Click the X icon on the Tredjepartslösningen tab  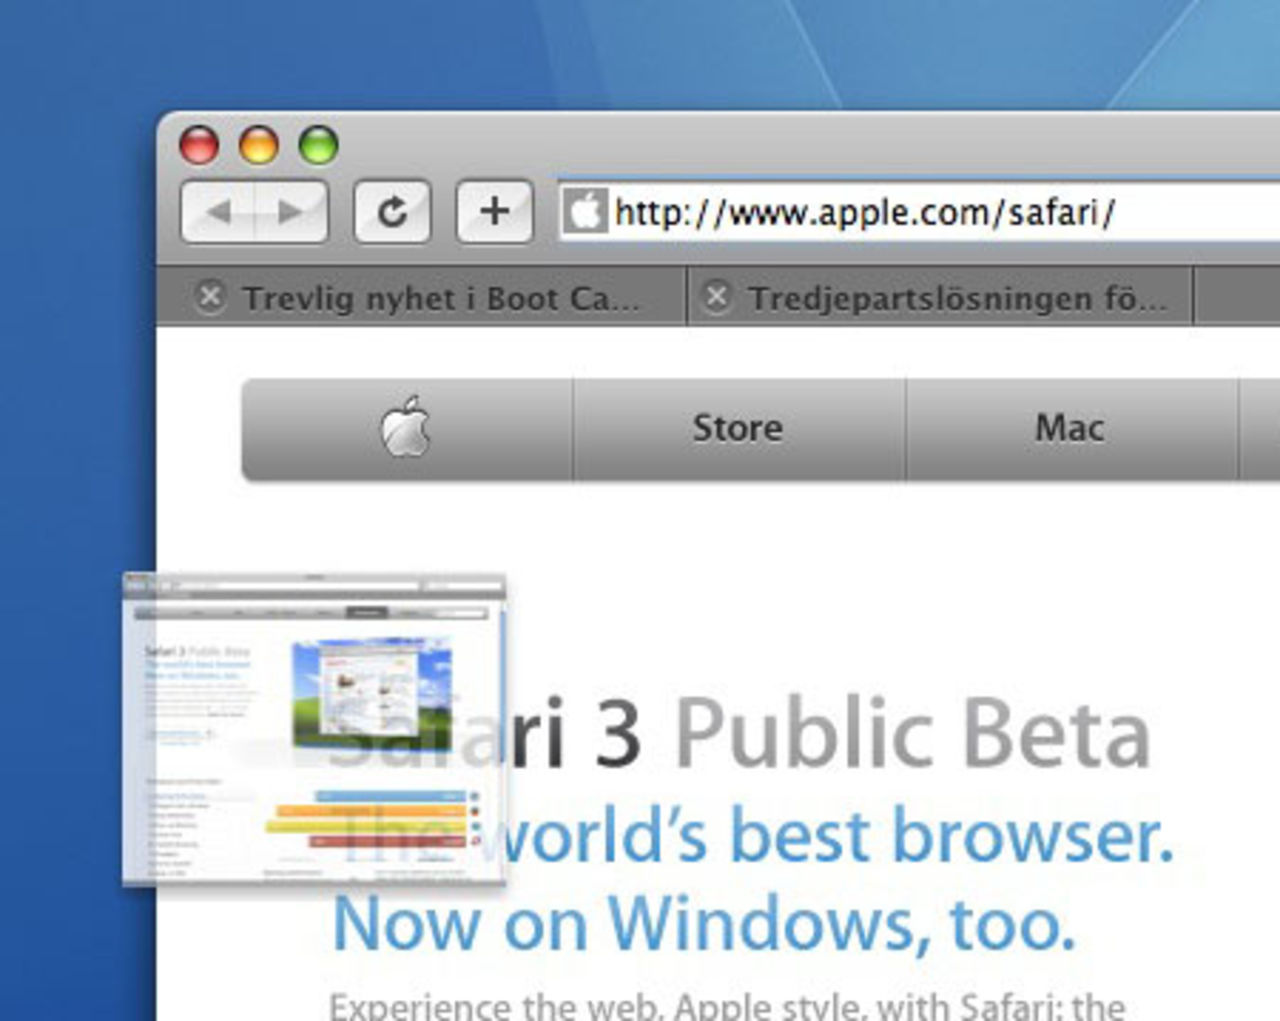pos(717,296)
